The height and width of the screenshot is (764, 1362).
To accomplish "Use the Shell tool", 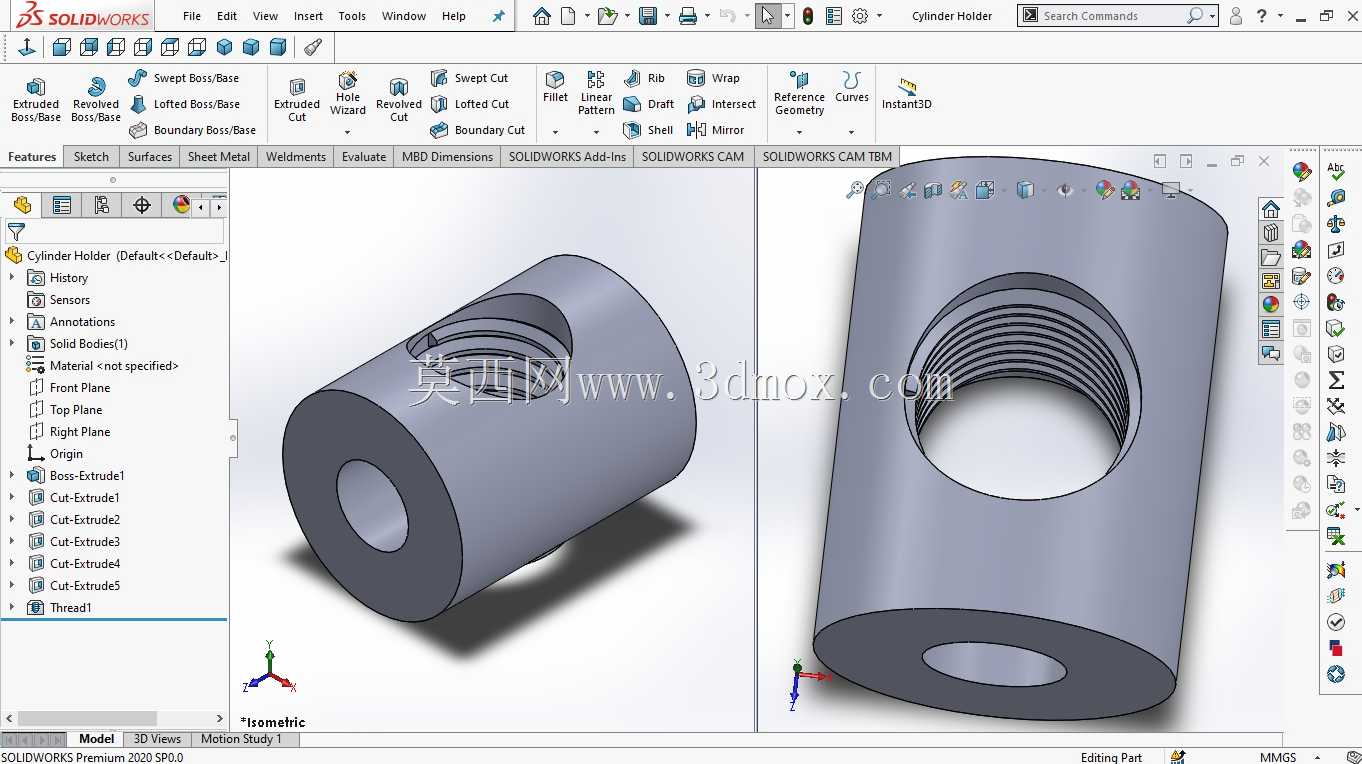I will pos(648,130).
